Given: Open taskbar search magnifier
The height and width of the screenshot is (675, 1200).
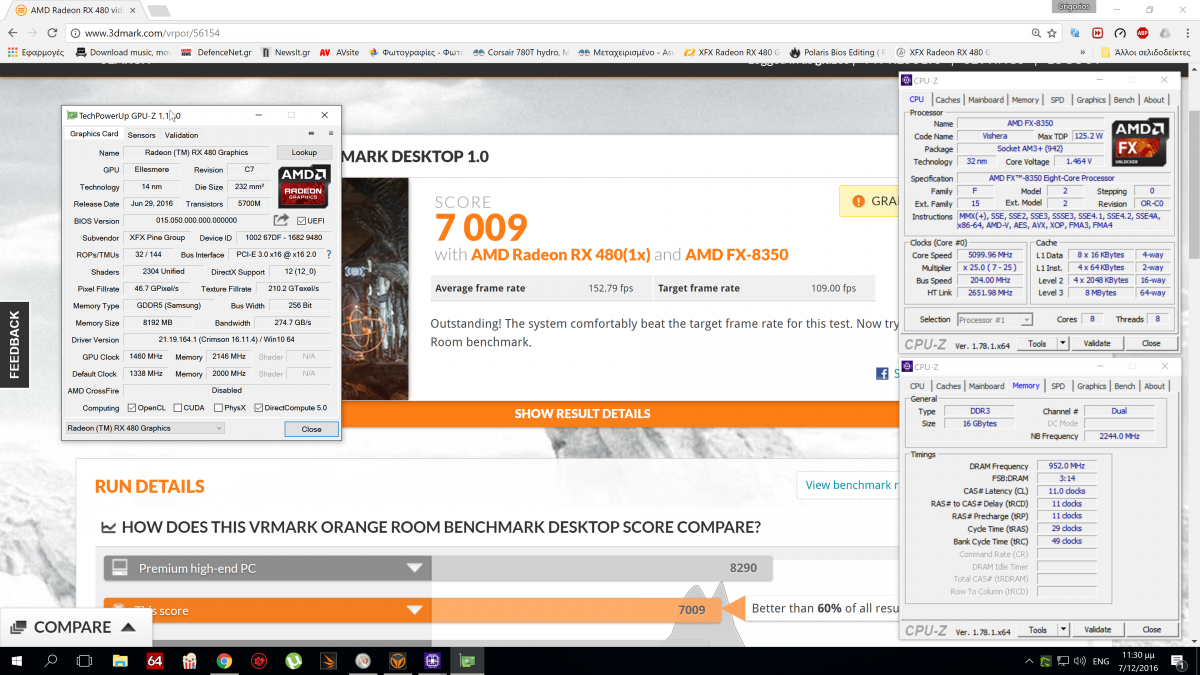Looking at the screenshot, I should (51, 660).
